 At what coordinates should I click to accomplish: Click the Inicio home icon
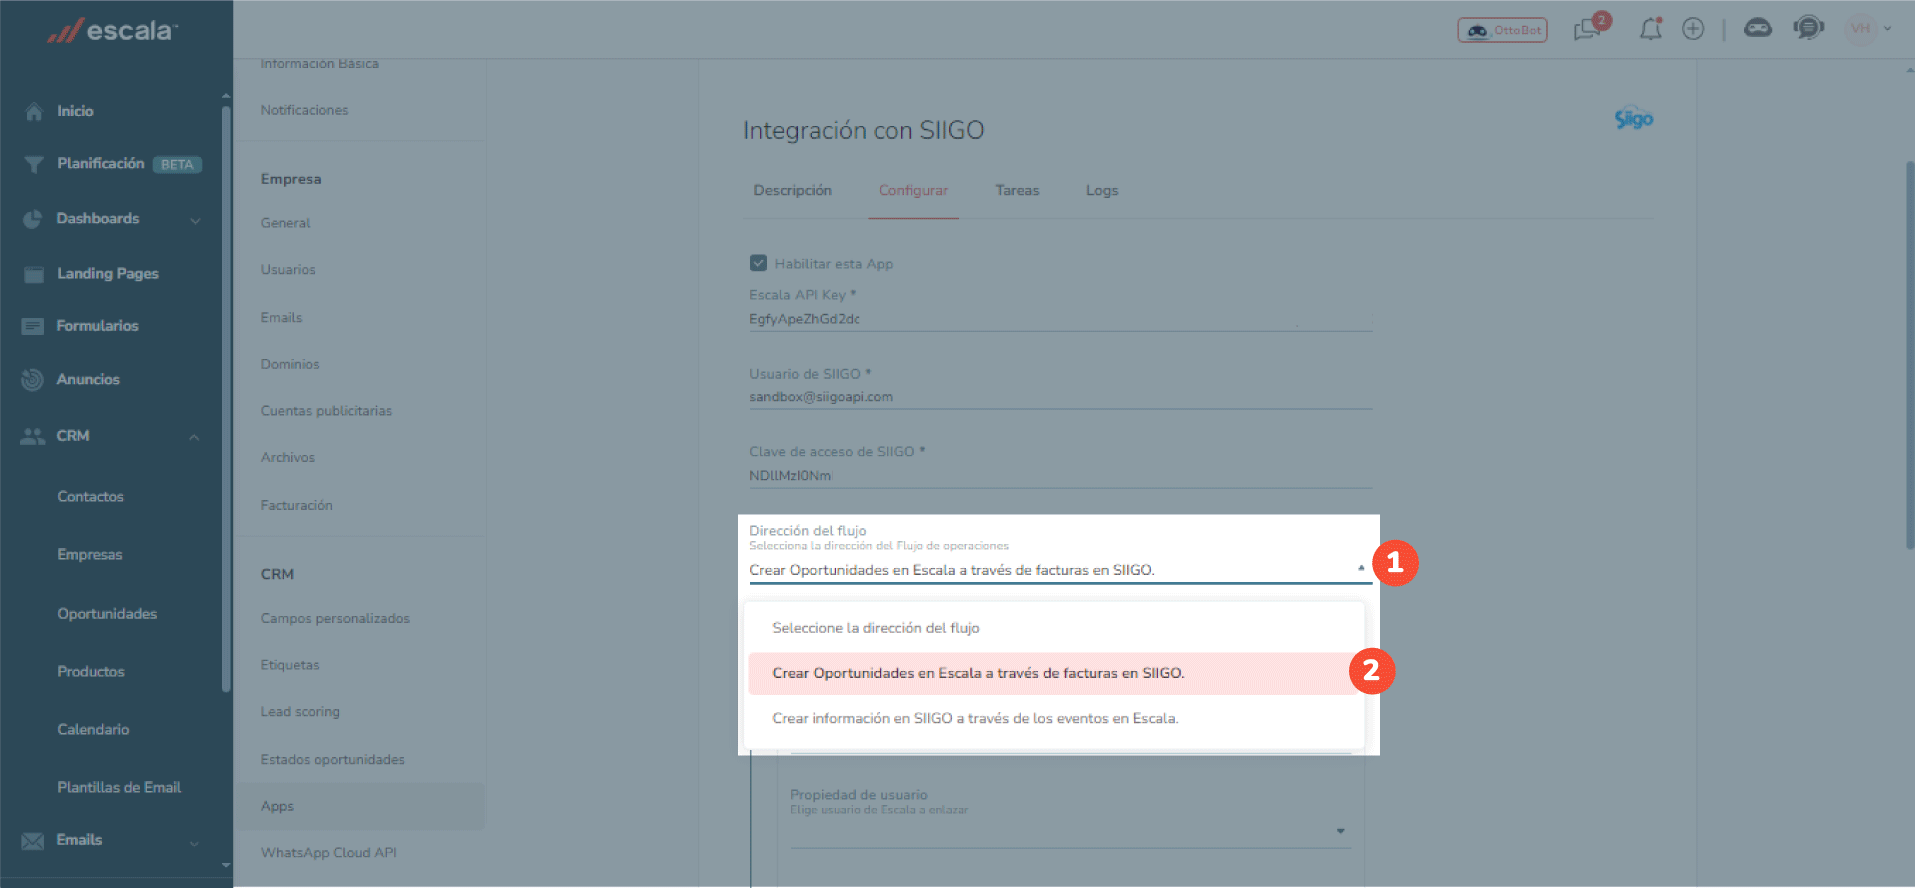34,111
